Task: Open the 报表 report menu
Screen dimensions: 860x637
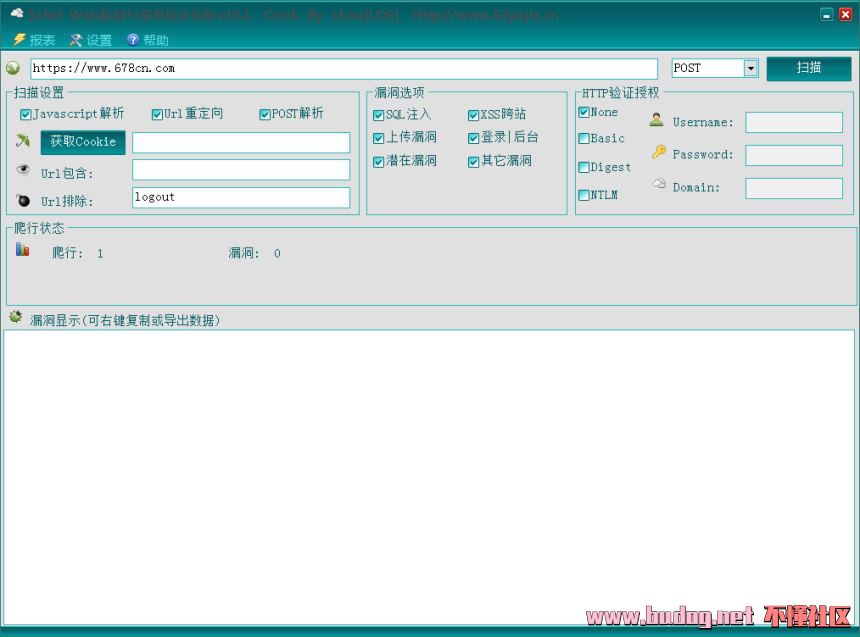Action: [42, 40]
